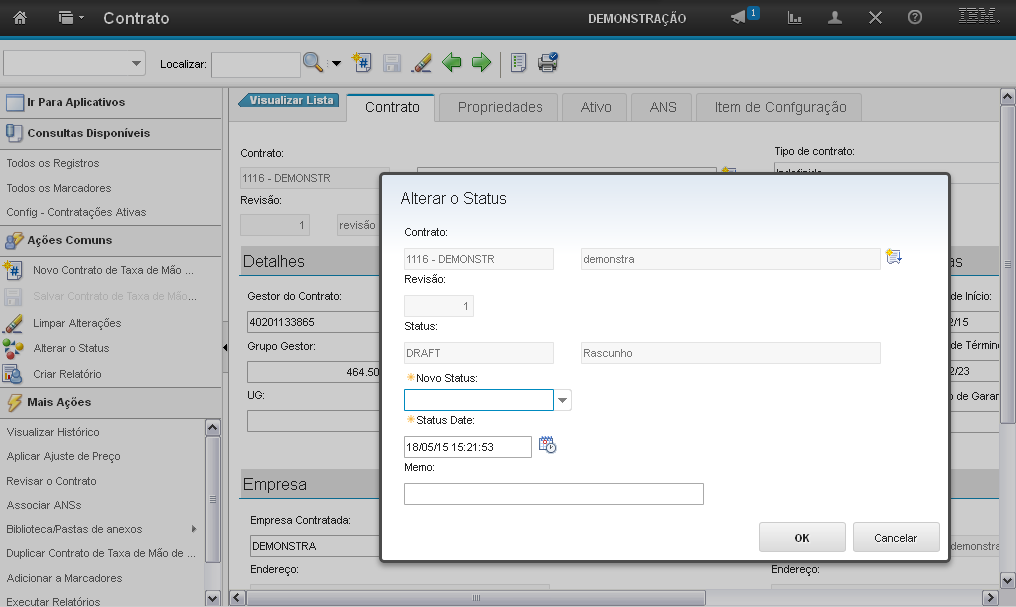Click the print icon in toolbar

(x=548, y=63)
